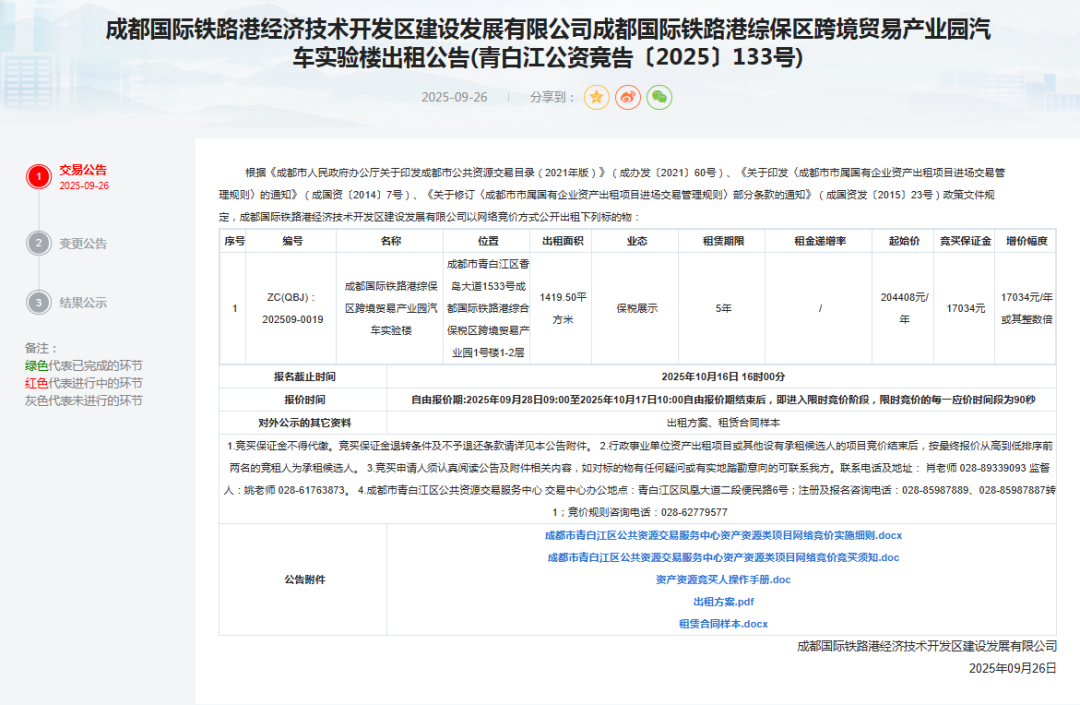Select the 报名截止时间 row label
The image size is (1080, 705).
coord(304,377)
